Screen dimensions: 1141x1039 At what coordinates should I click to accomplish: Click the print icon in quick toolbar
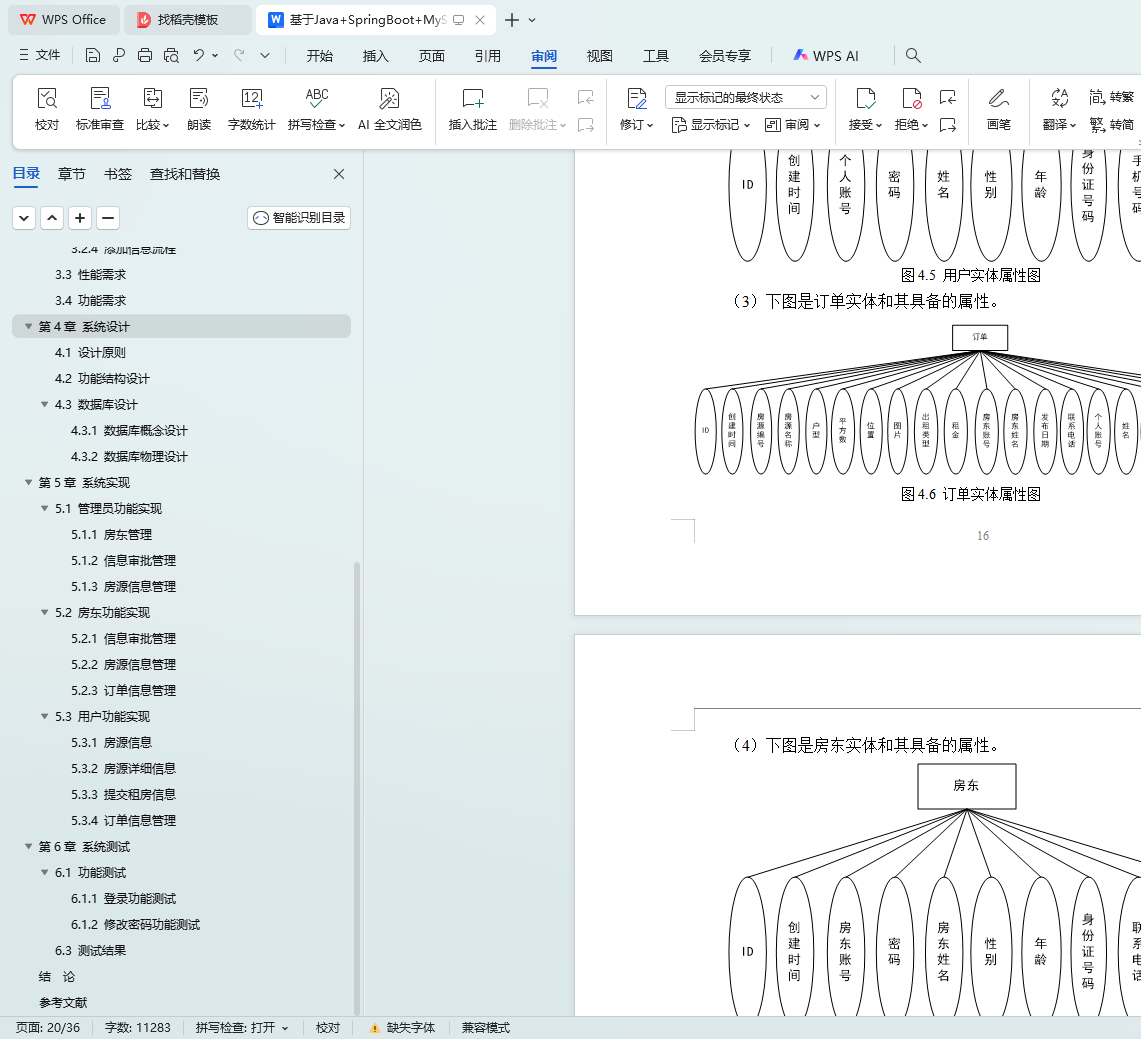point(145,55)
